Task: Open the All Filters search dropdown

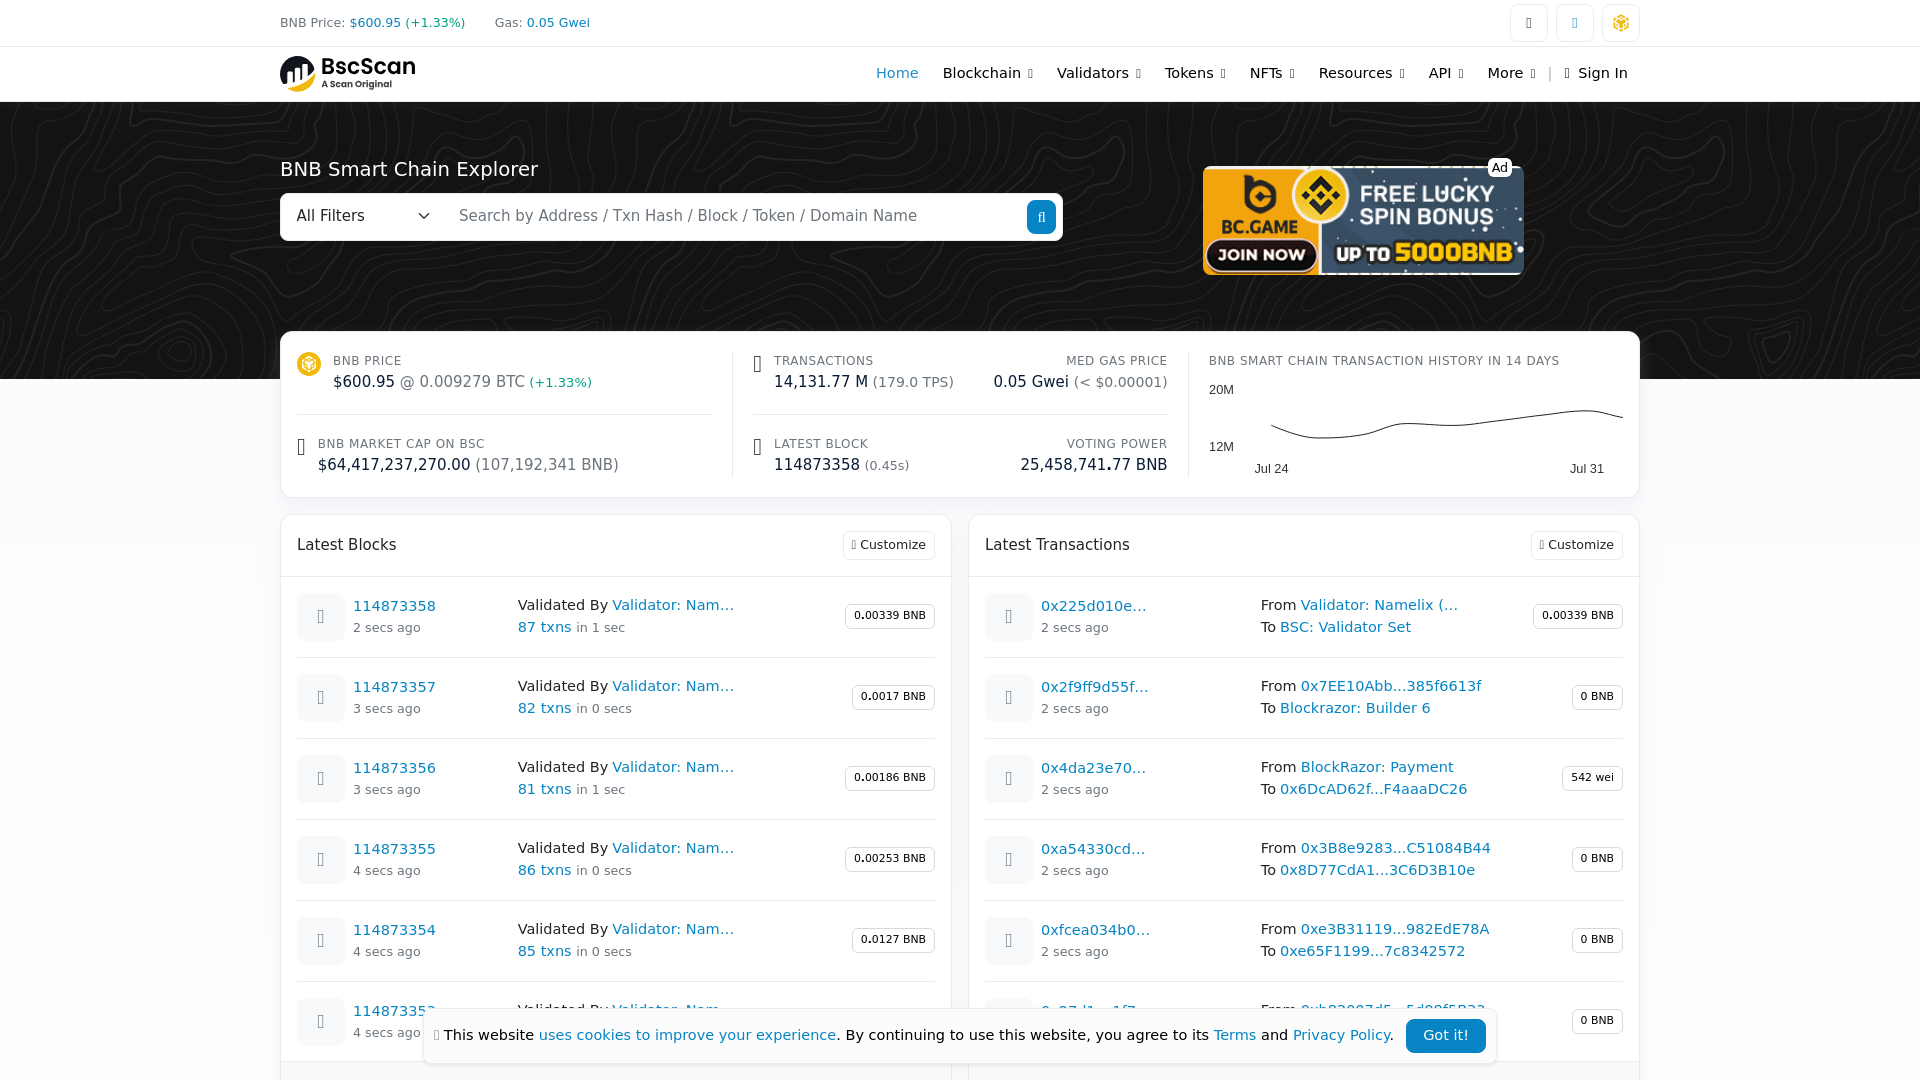Action: 363,216
